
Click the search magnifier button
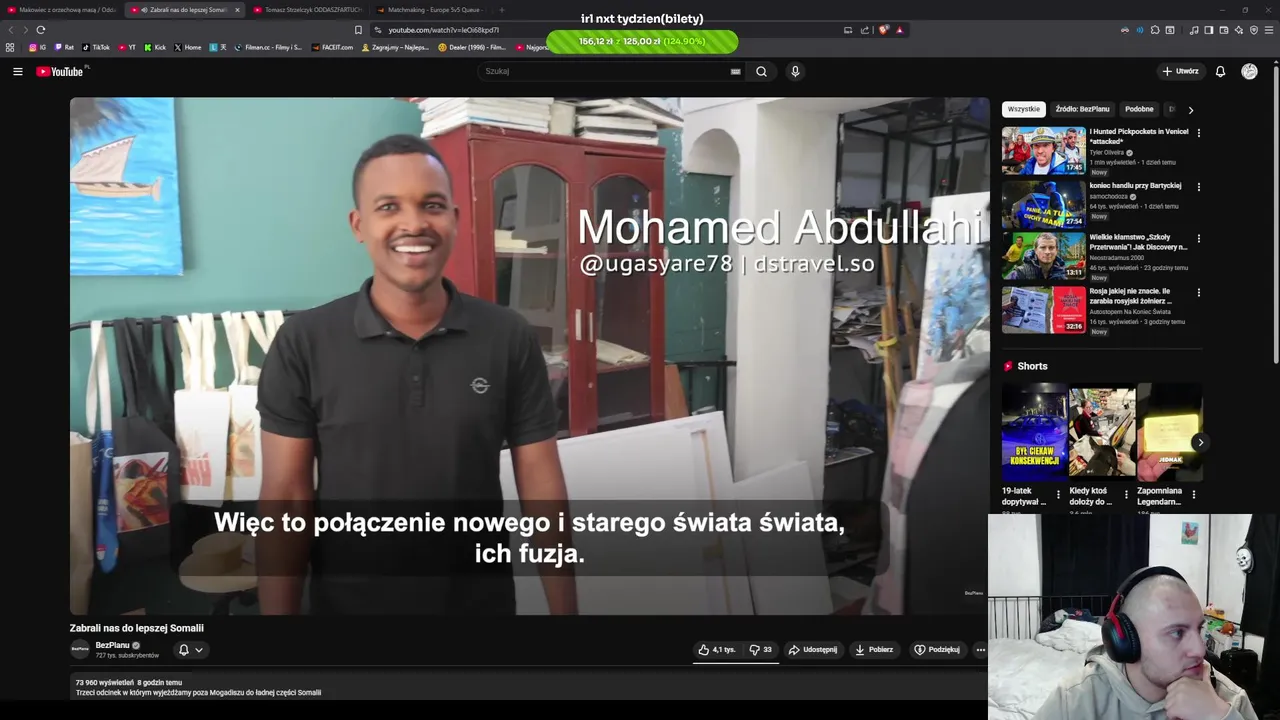(x=761, y=71)
